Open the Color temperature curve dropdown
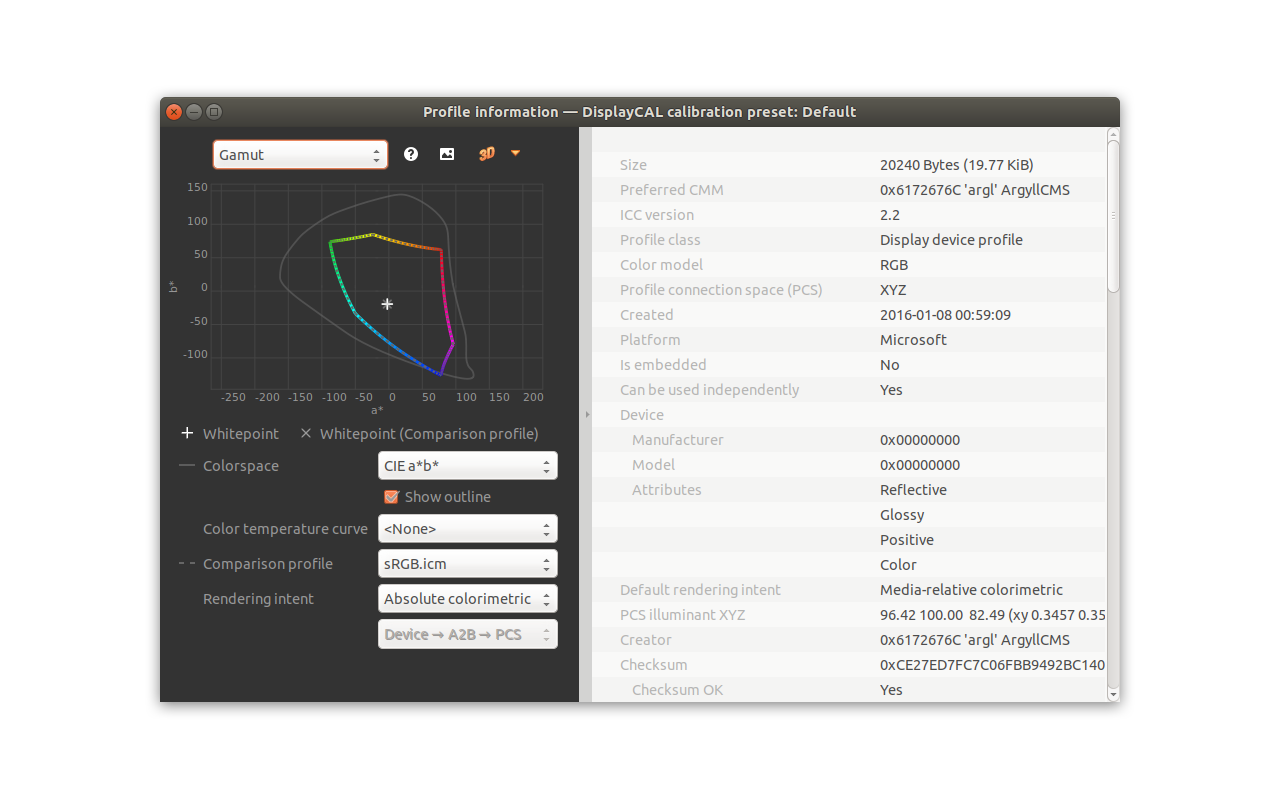Viewport: 1280px width, 800px height. 467,529
